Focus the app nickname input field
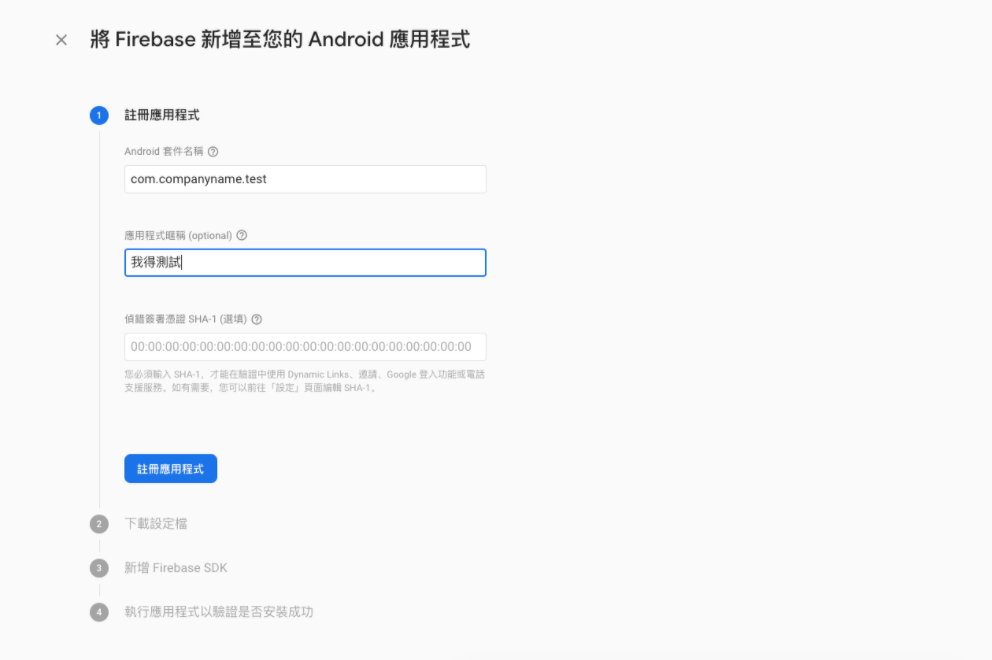This screenshot has height=660, width=992. pos(305,263)
